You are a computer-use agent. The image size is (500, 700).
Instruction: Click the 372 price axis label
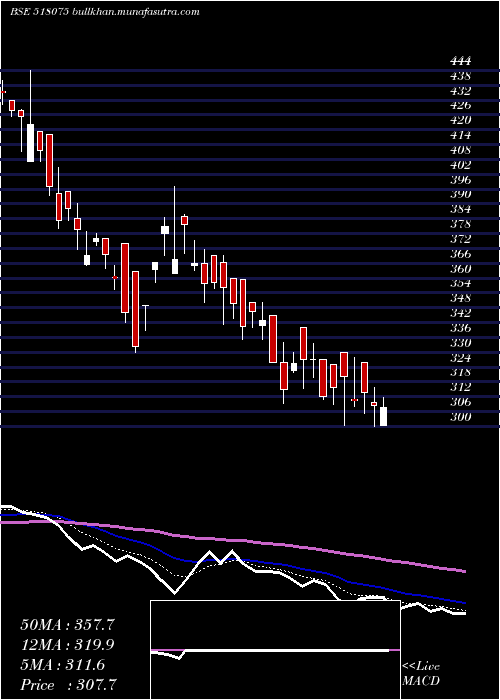click(460, 239)
